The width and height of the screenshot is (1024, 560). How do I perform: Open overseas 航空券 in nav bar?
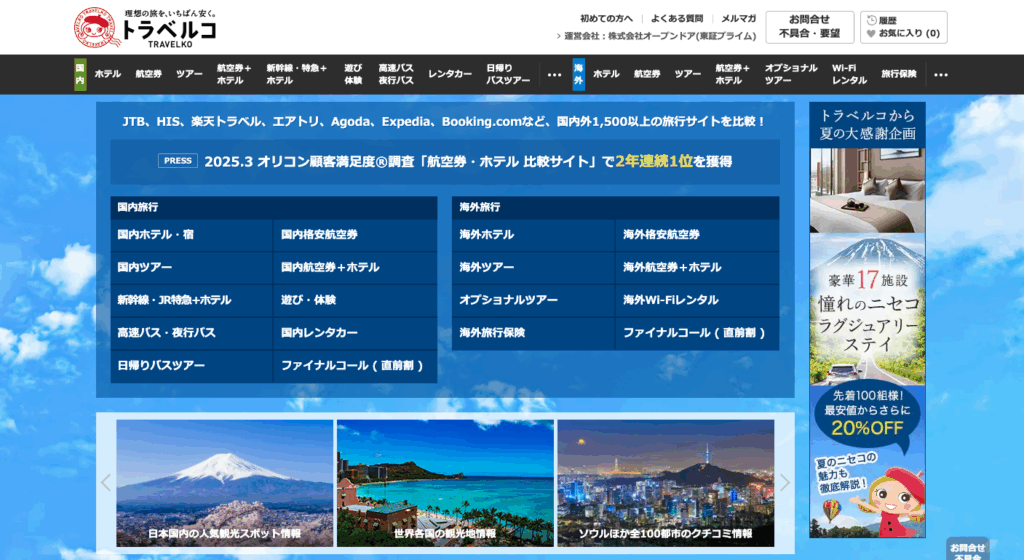tap(647, 74)
